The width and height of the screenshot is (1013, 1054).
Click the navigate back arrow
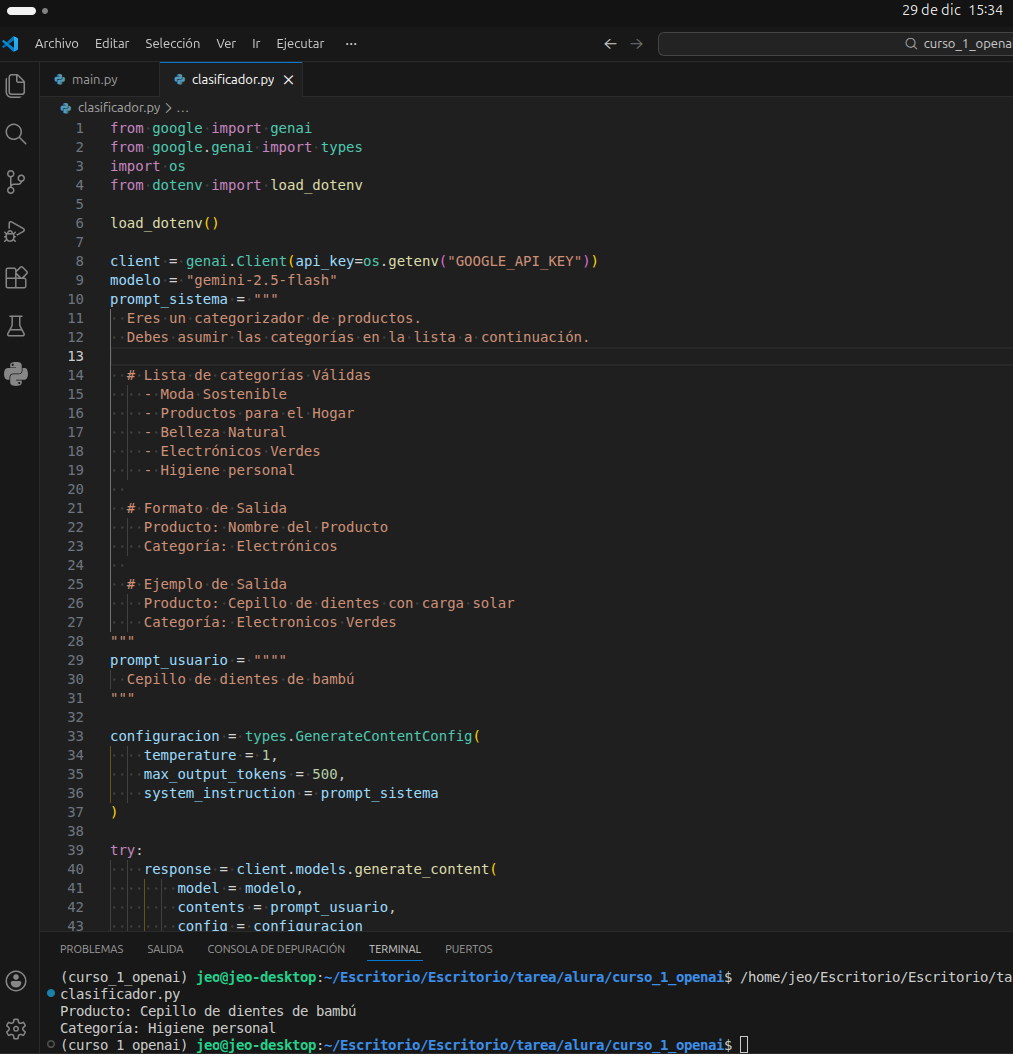610,44
